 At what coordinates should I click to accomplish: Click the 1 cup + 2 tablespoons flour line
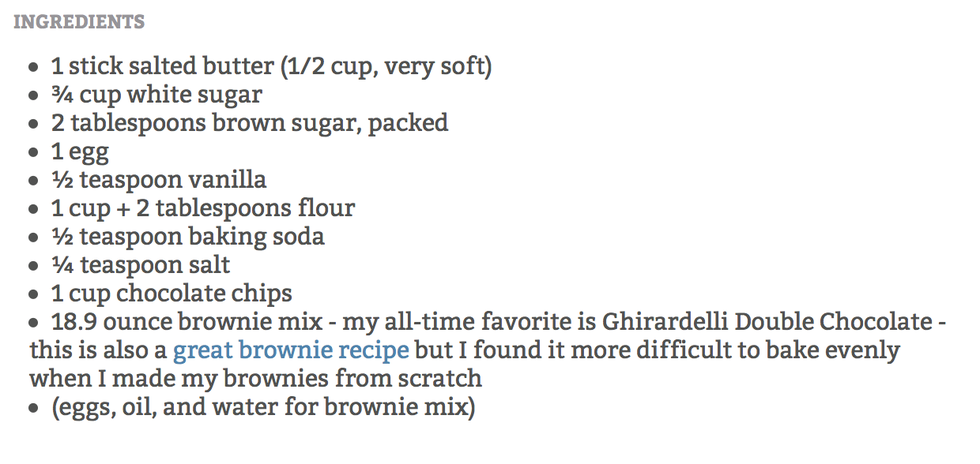point(203,209)
